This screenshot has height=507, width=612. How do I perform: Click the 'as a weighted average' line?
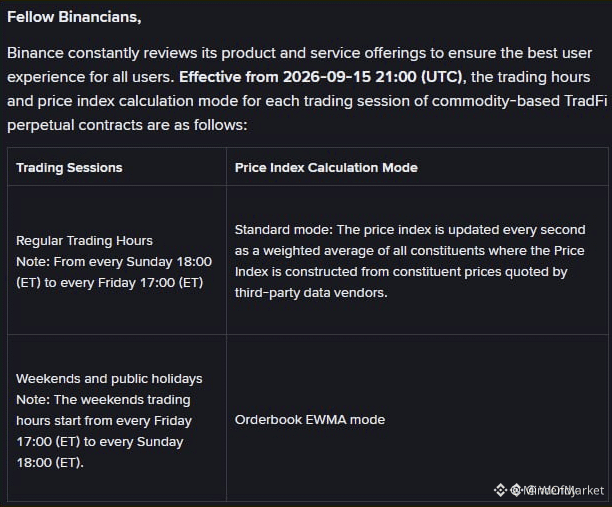click(x=409, y=251)
